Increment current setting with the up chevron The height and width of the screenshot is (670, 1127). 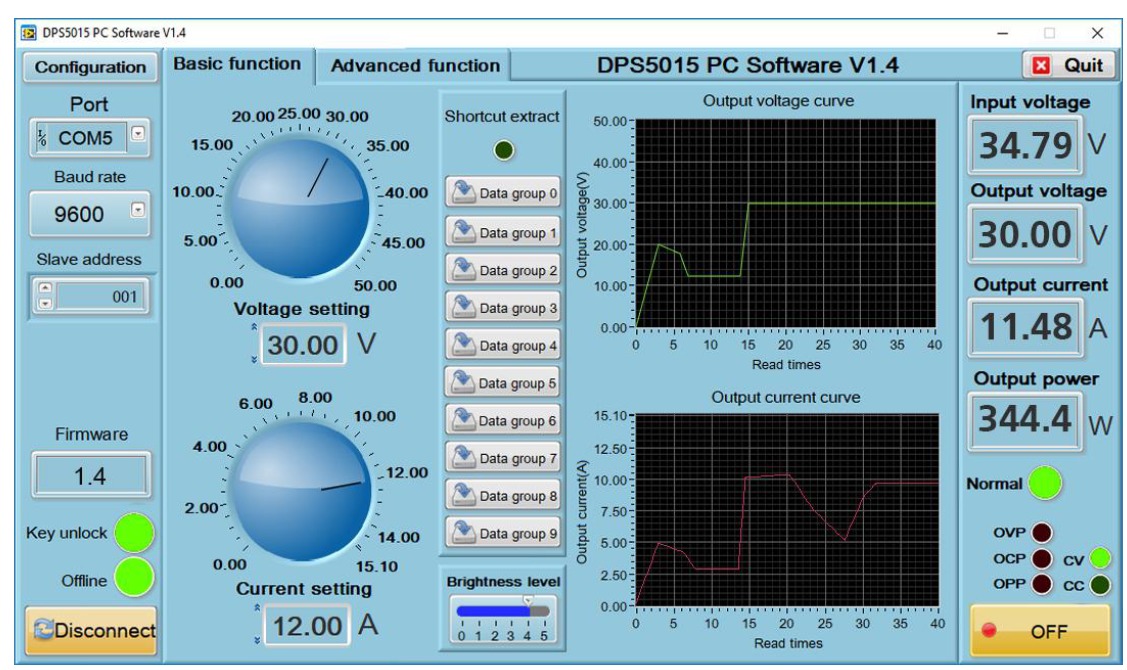tap(257, 608)
